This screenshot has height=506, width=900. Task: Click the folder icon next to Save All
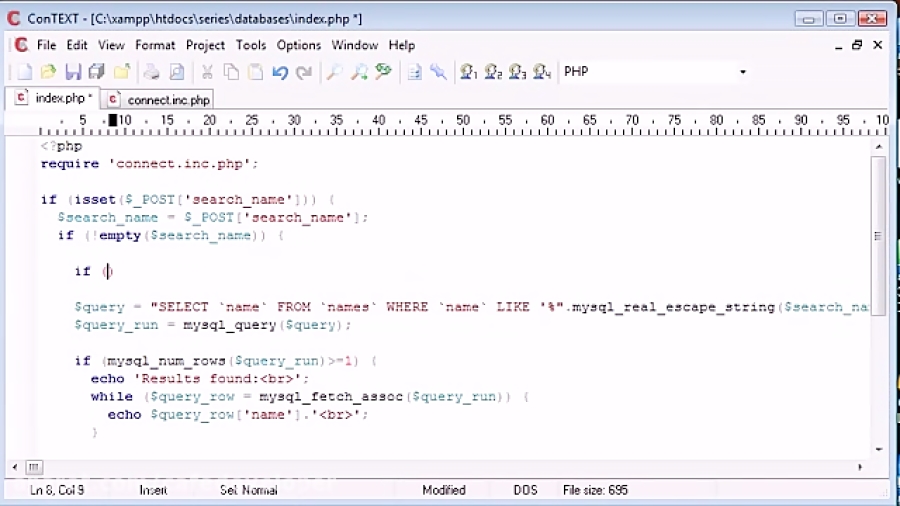[x=122, y=72]
